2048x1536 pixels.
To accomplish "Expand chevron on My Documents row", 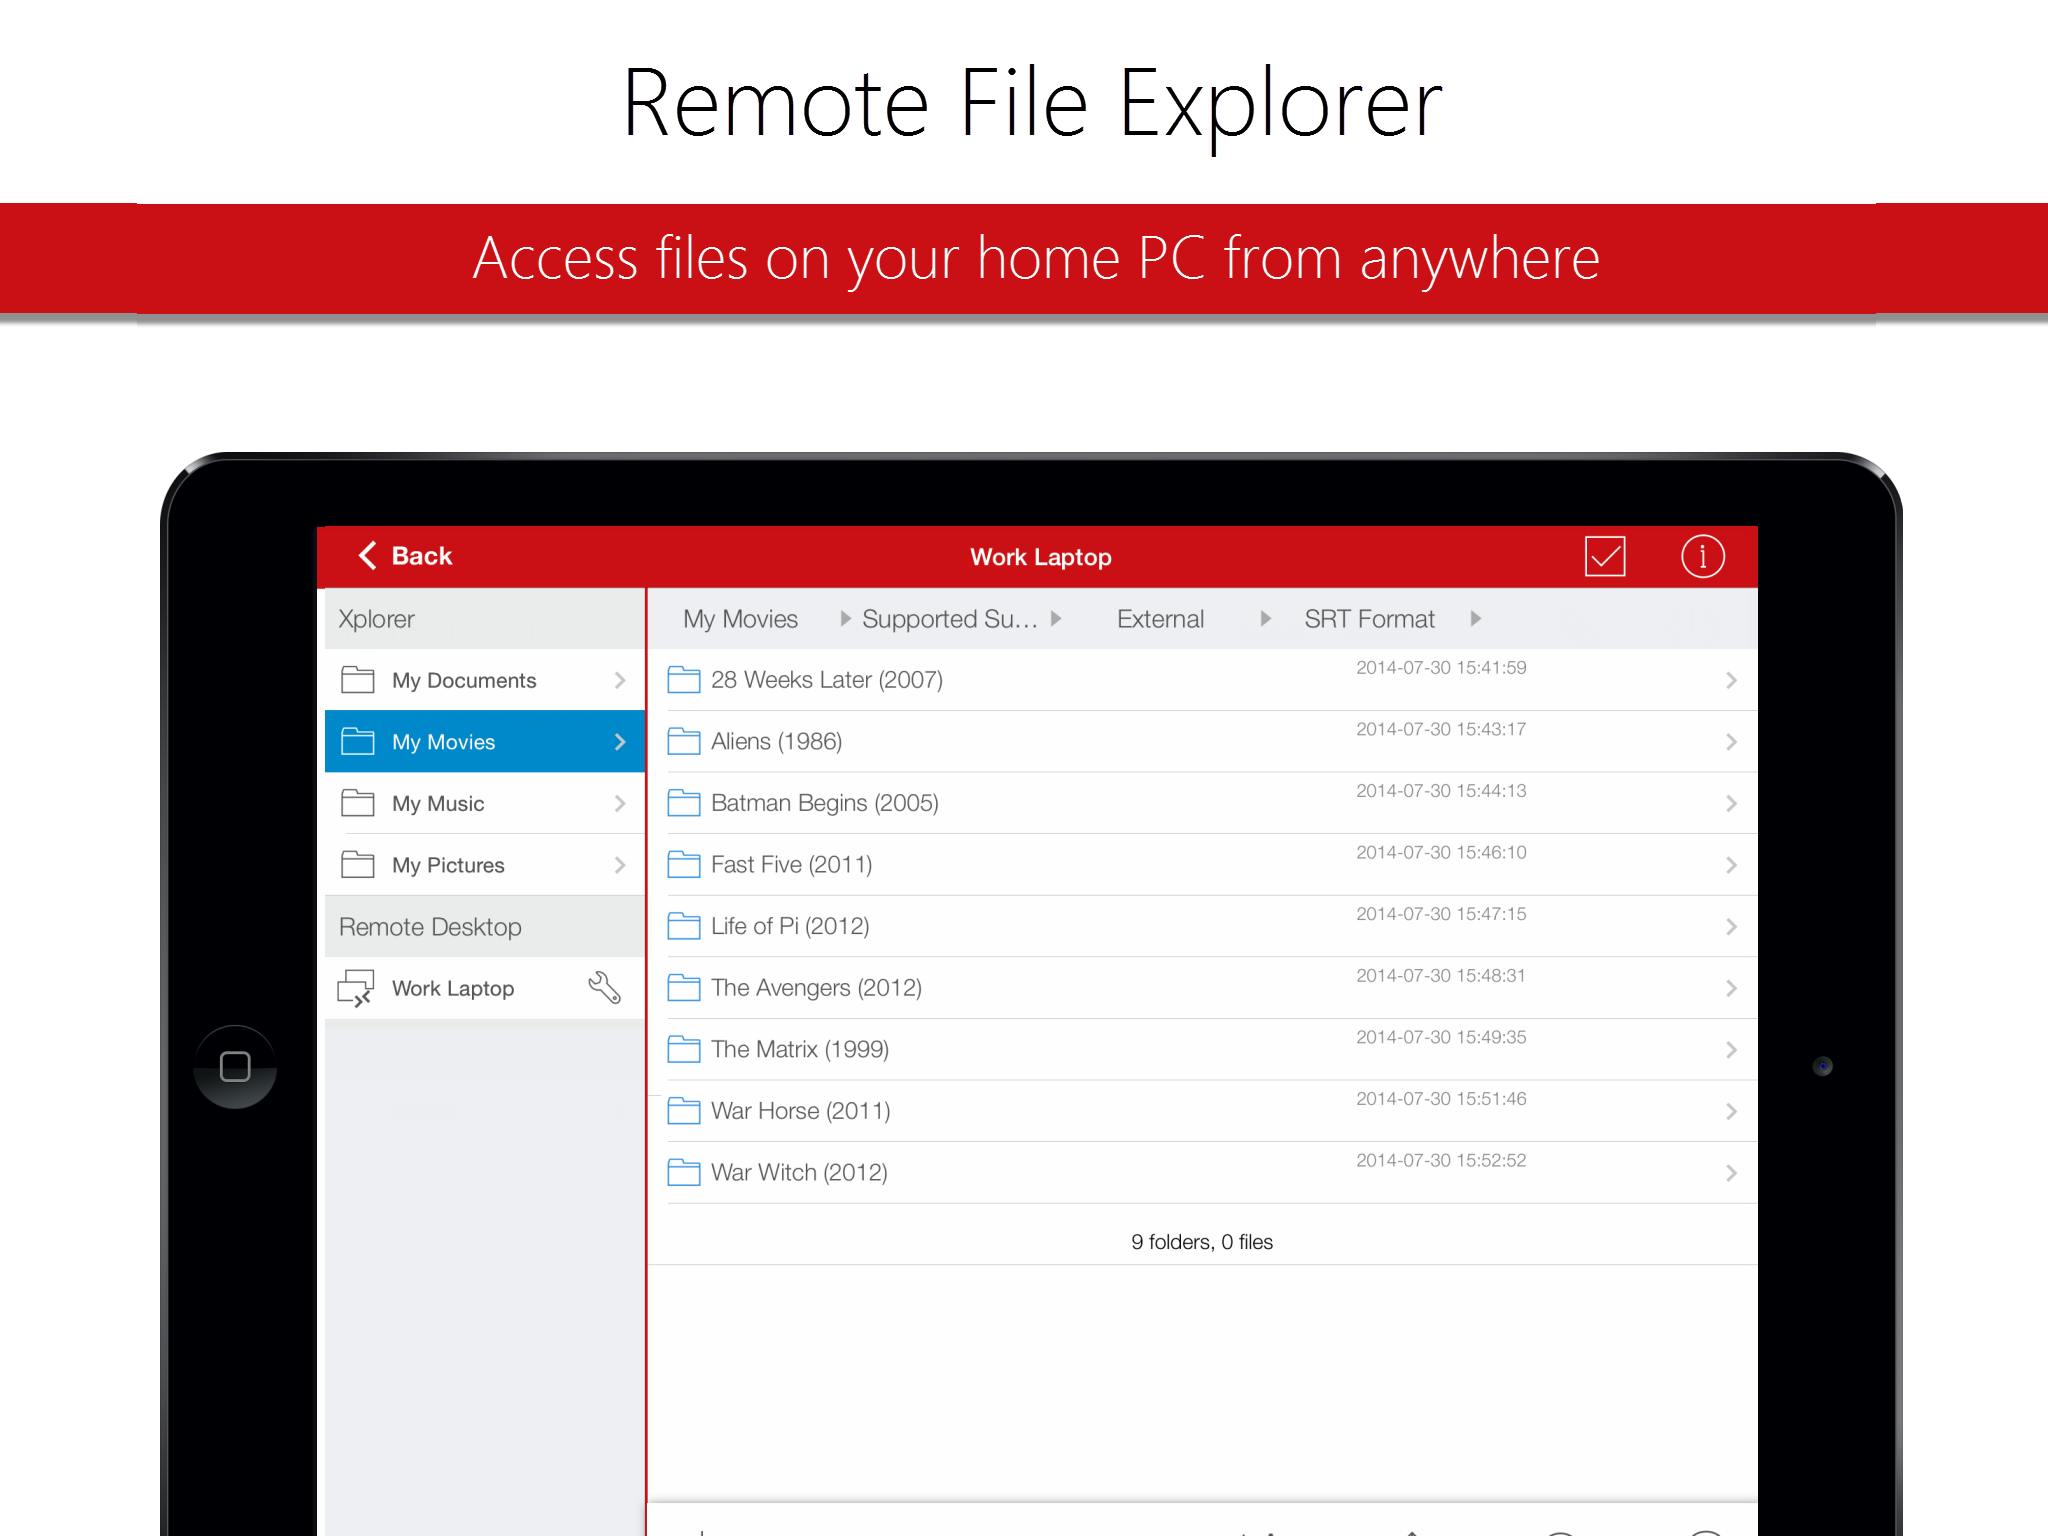I will (620, 680).
